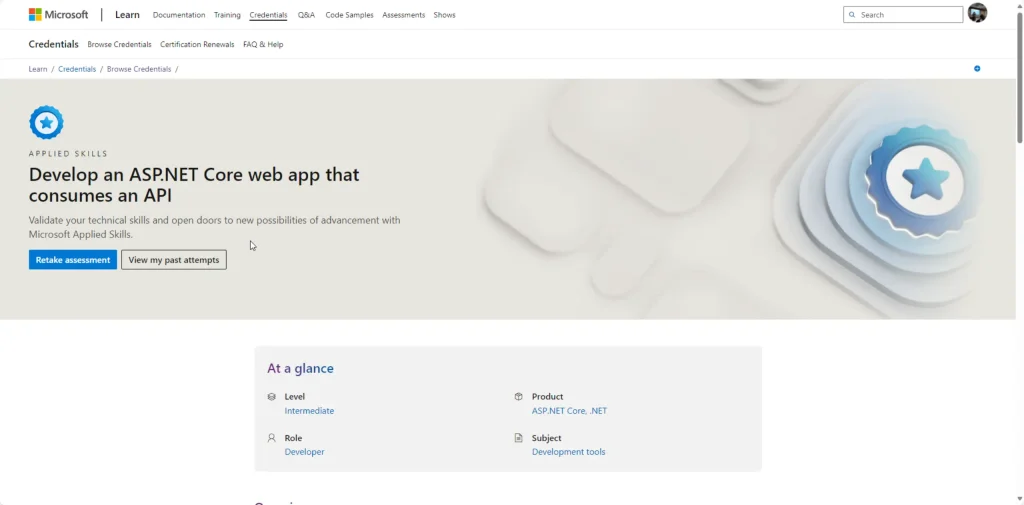Click the Applied Skills badge icon
This screenshot has height=505, width=1024.
pos(46,123)
